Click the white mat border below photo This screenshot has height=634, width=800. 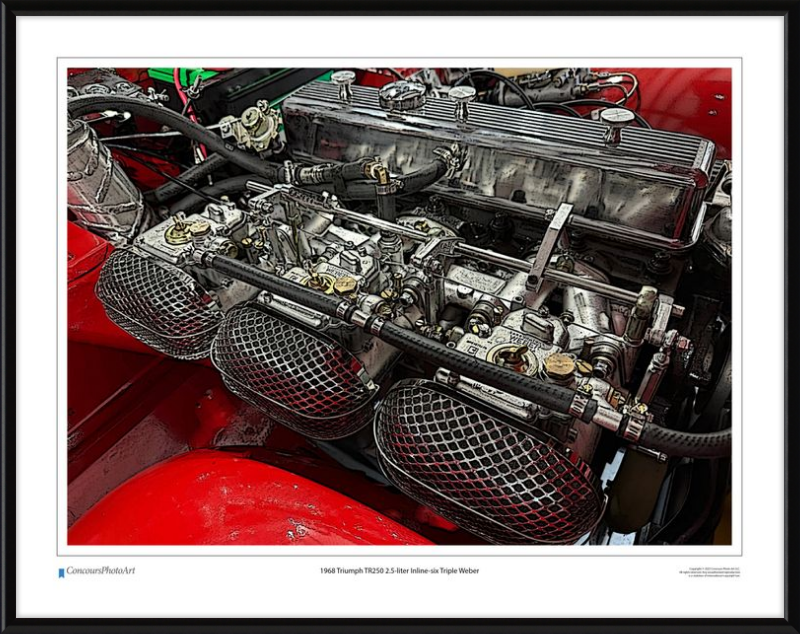click(400, 596)
